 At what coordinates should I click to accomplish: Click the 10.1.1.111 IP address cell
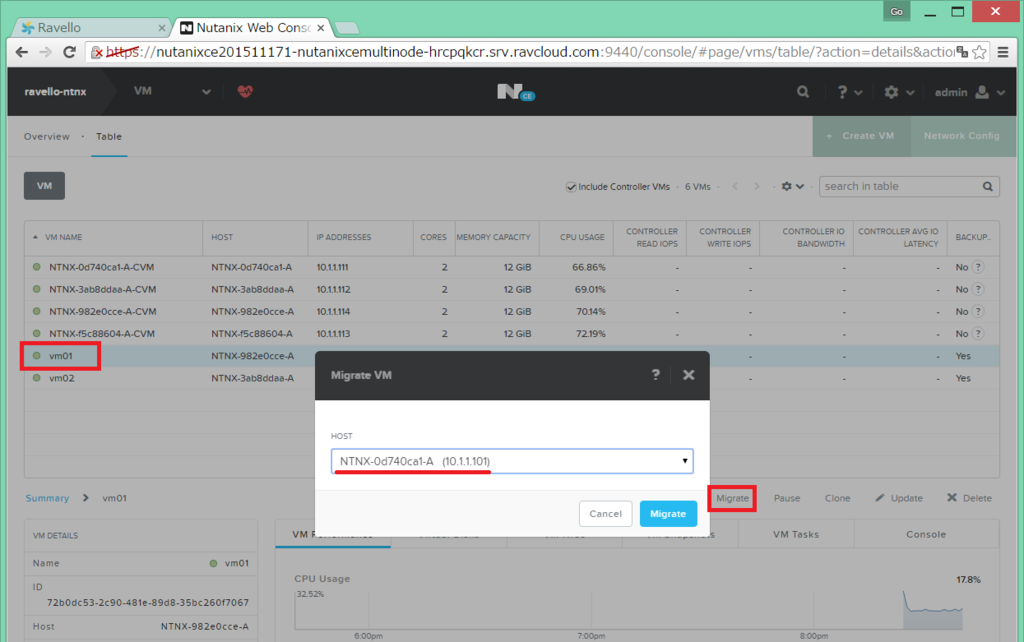tap(332, 267)
